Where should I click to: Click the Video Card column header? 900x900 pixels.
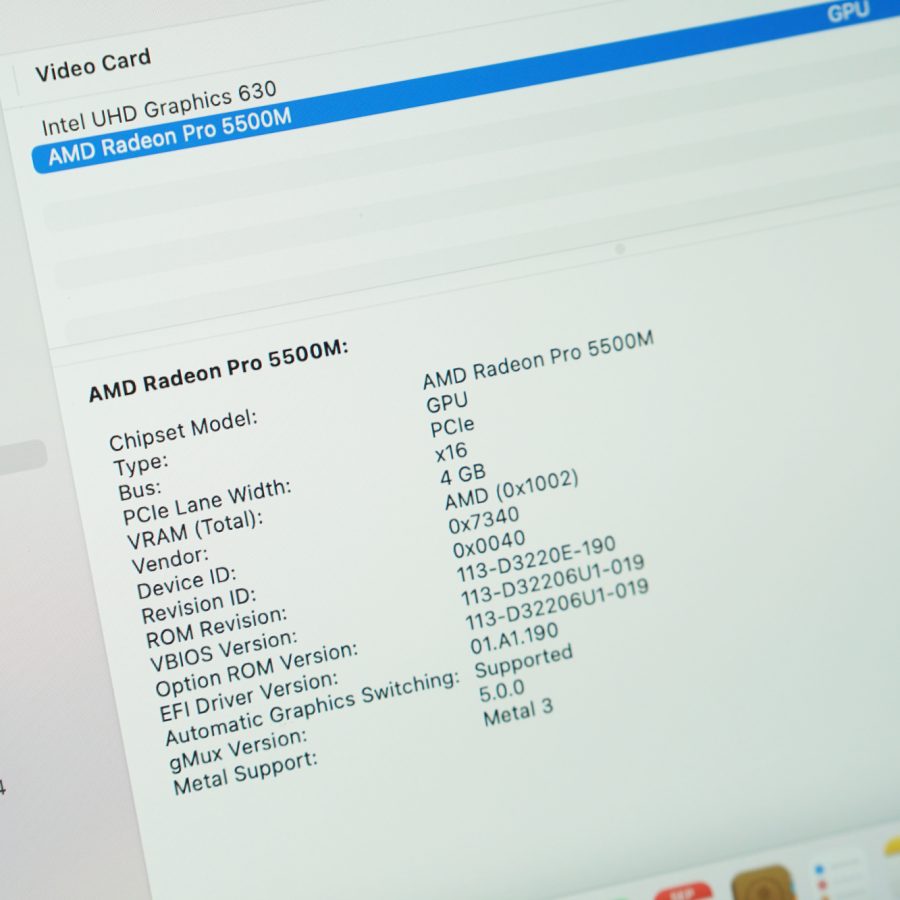pos(92,64)
